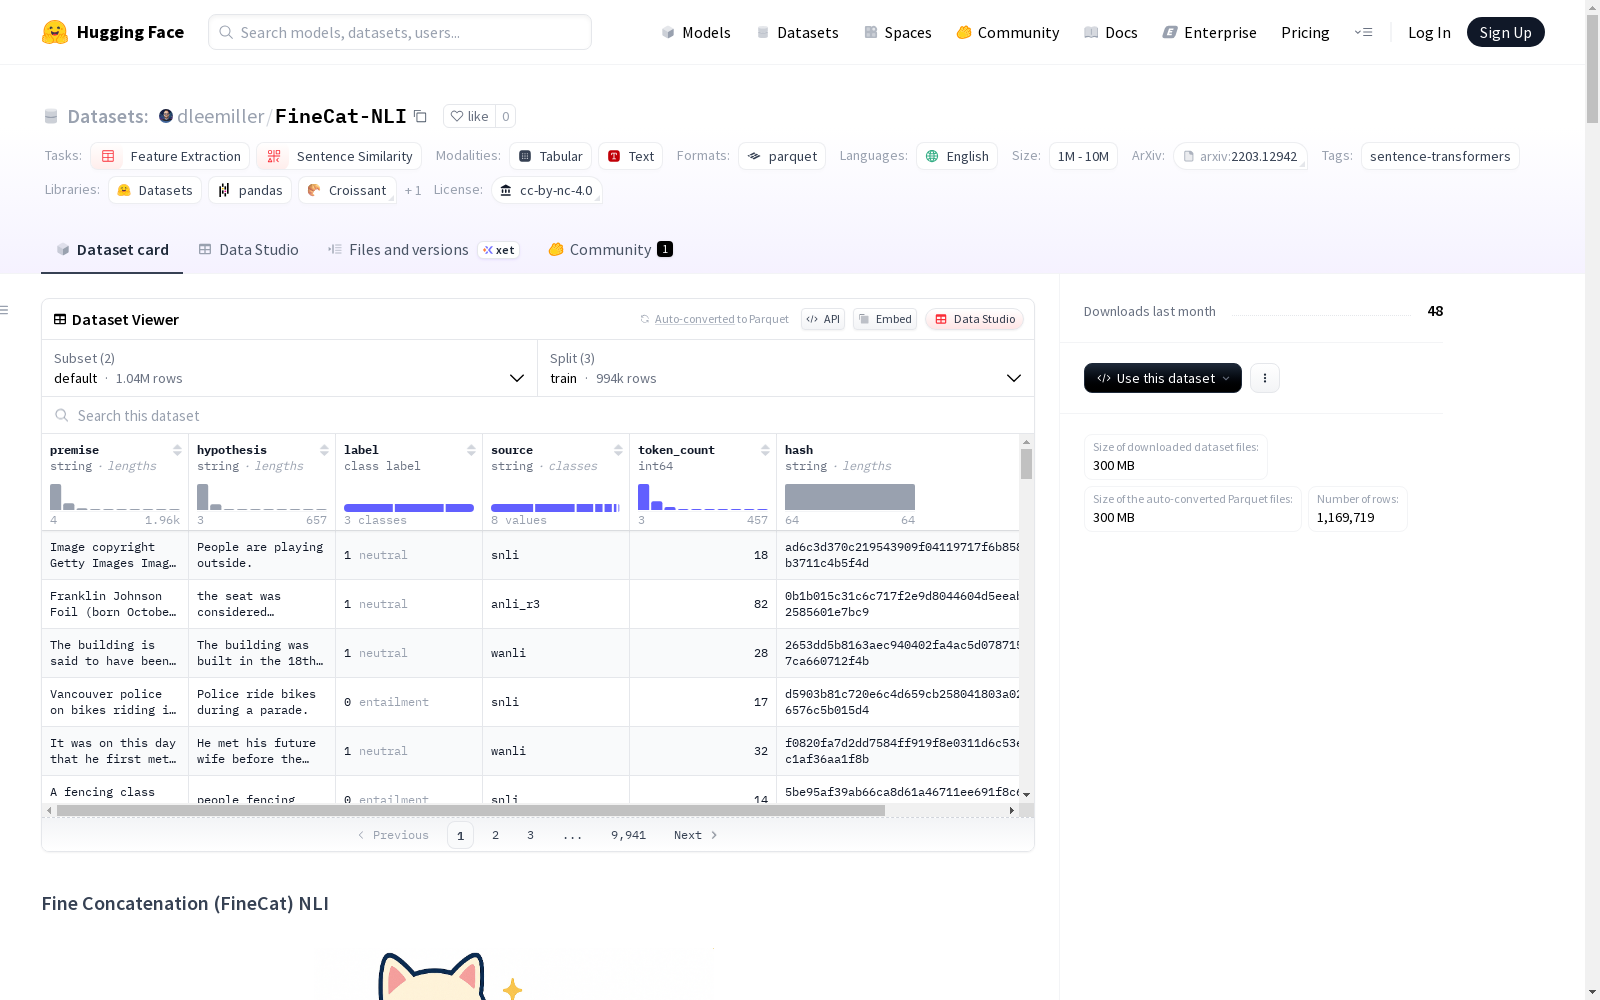Screen dimensions: 1600x1000
Task: Select the English language tag
Action: point(957,156)
